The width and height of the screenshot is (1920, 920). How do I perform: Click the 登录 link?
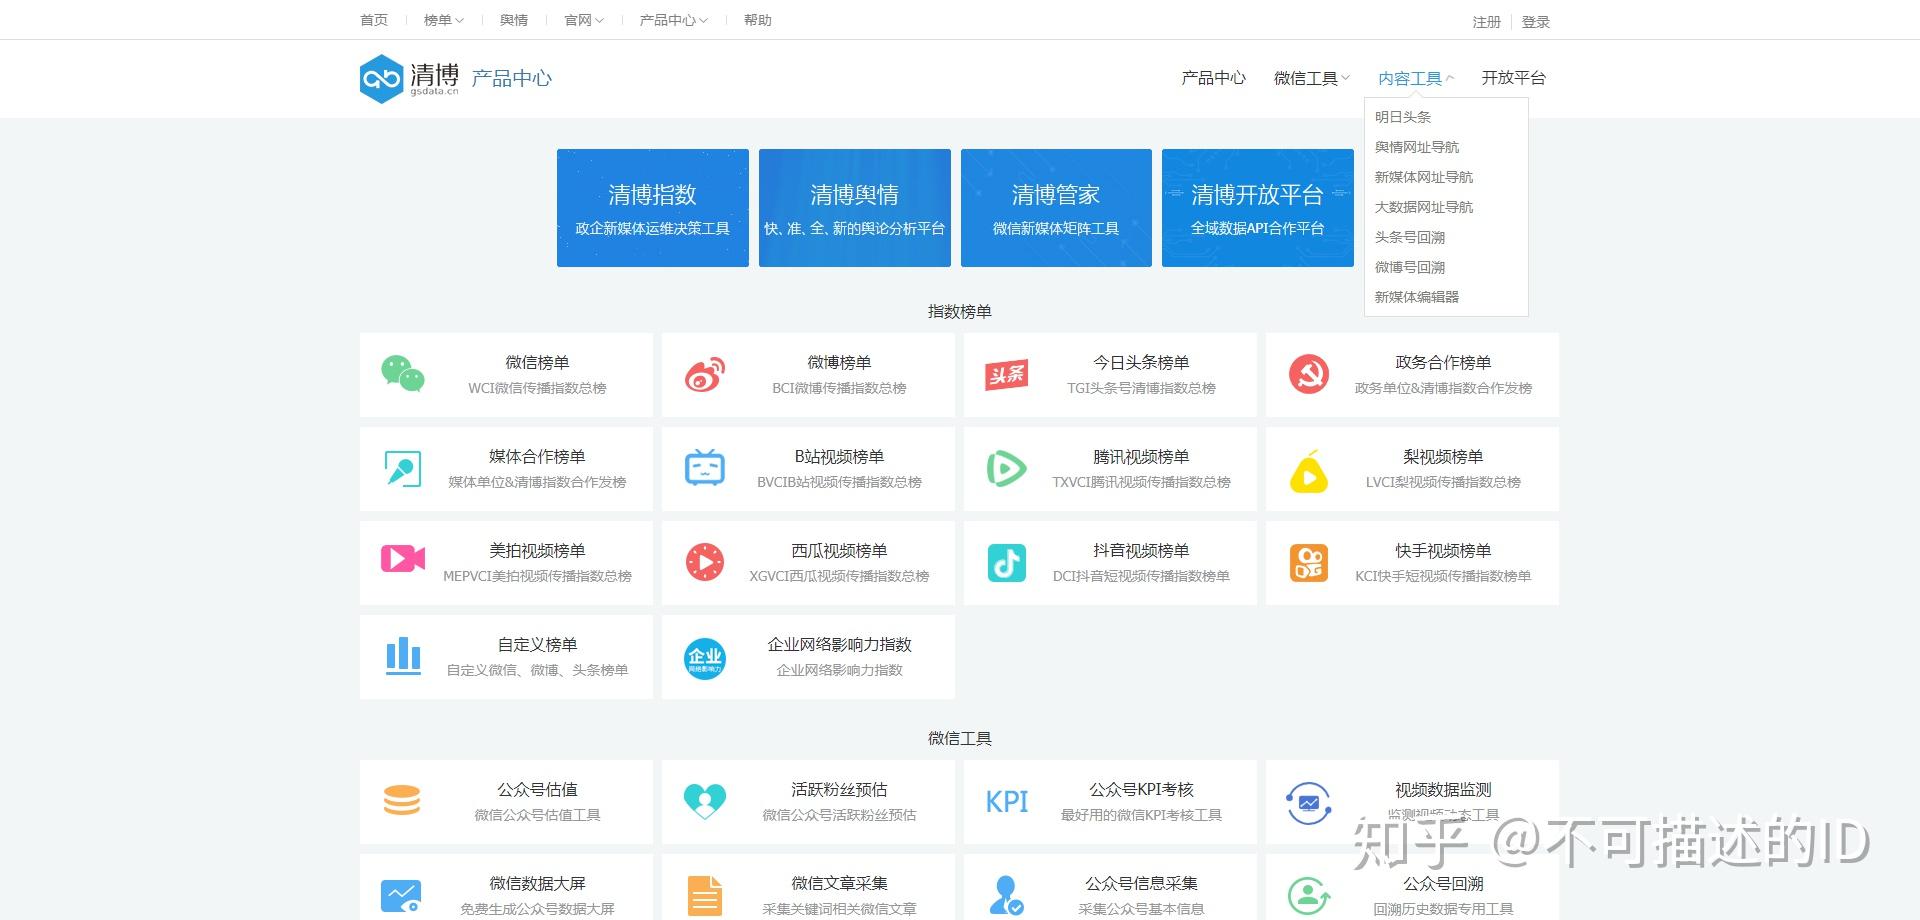click(x=1536, y=22)
